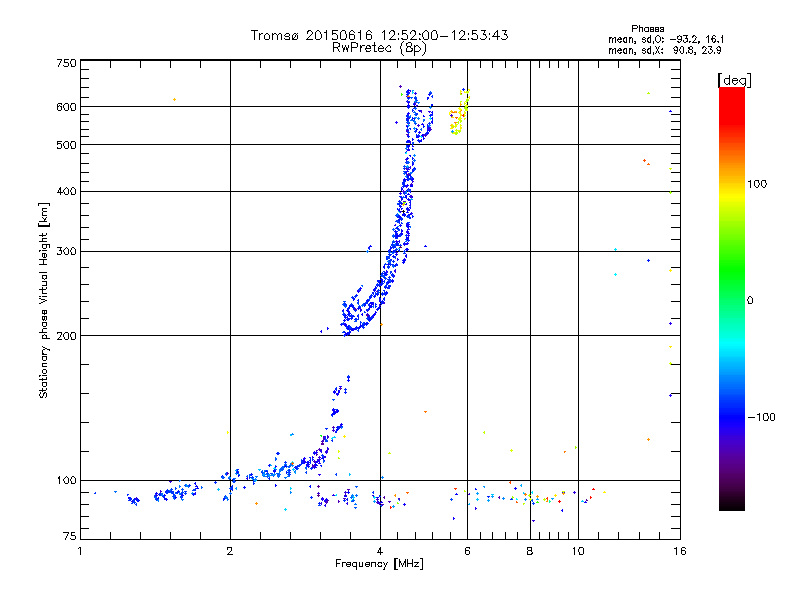Click the [deg] colorbar unit label
This screenshot has height=600, width=800.
coord(734,80)
